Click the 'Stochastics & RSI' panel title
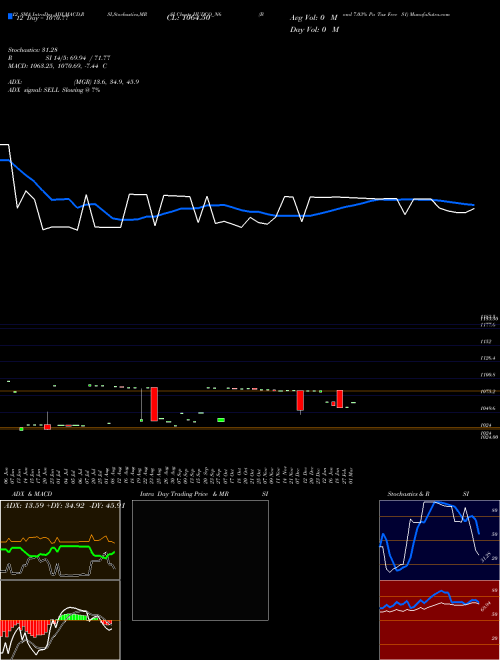Image resolution: width=500 pixels, height=660 pixels. coord(428,494)
